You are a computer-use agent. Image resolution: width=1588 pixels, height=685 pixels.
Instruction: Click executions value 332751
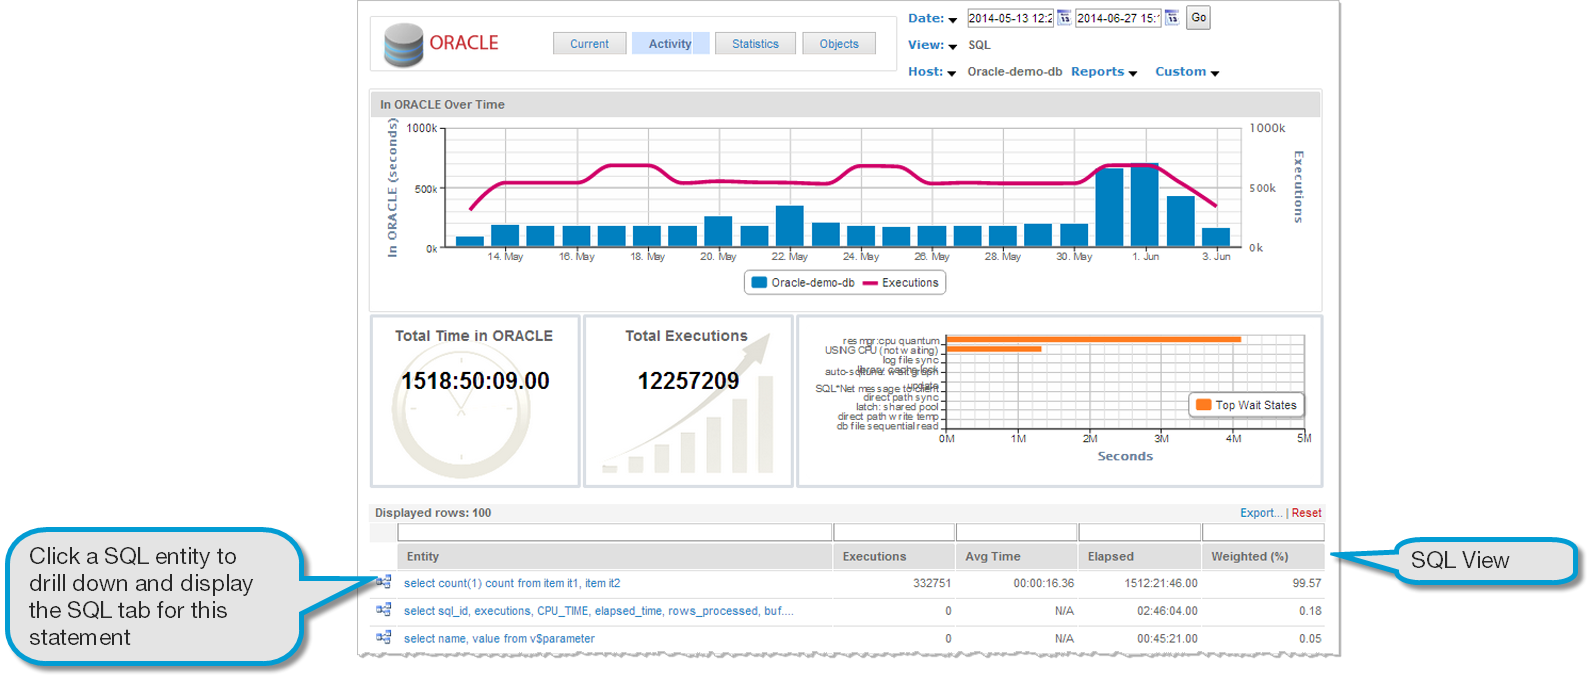click(x=932, y=583)
